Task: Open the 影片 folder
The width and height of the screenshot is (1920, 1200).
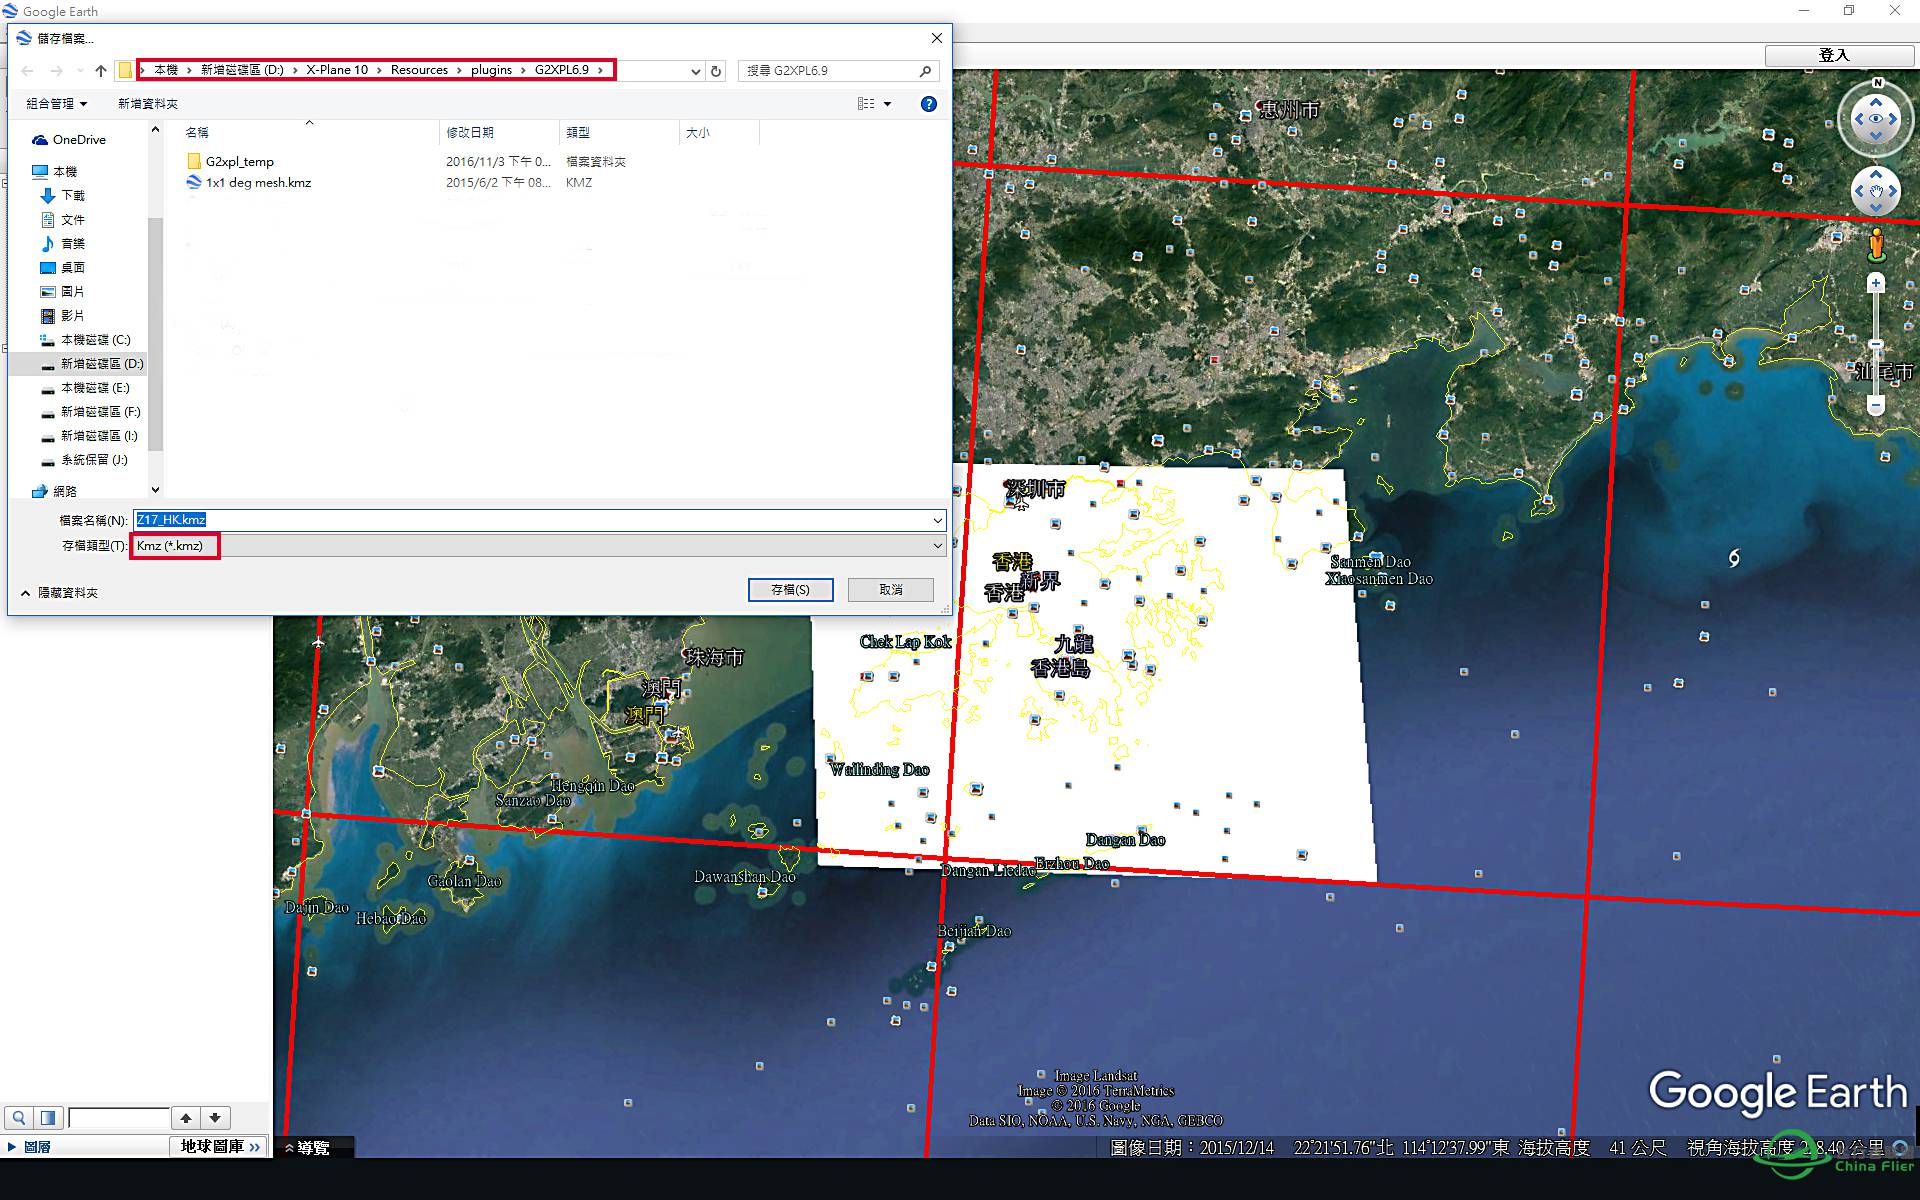Action: pos(63,316)
